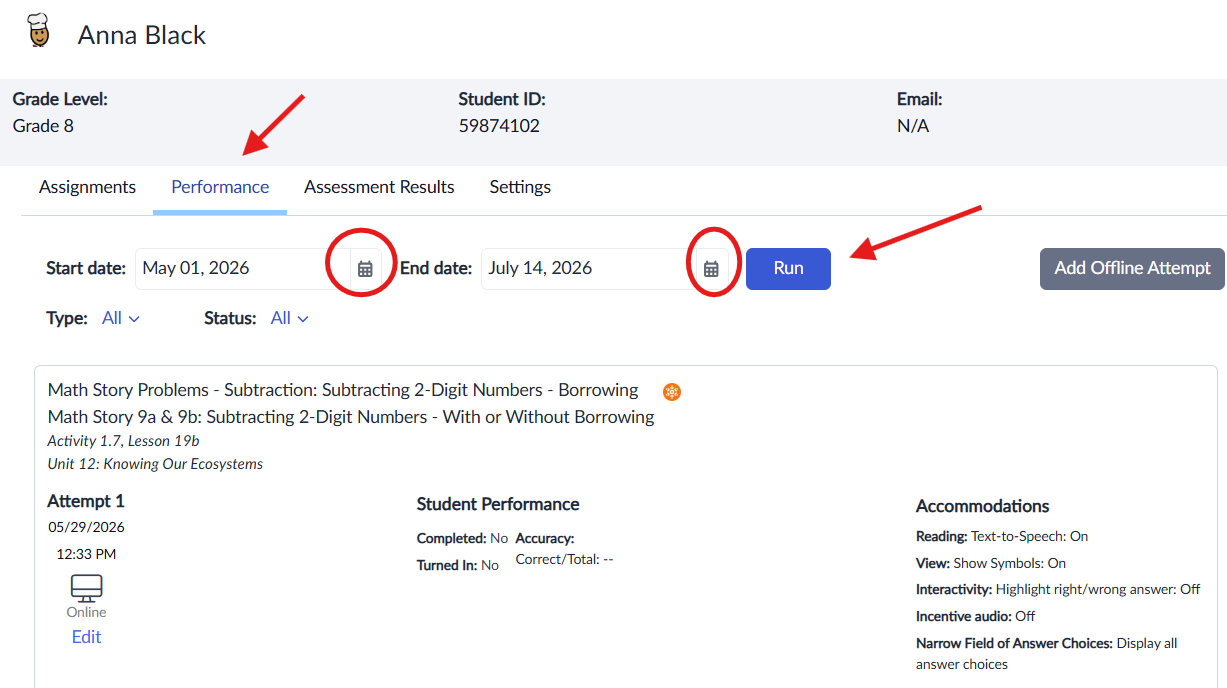Open the Assessment Results tab
Viewport: 1227px width, 688px height.
(x=379, y=187)
